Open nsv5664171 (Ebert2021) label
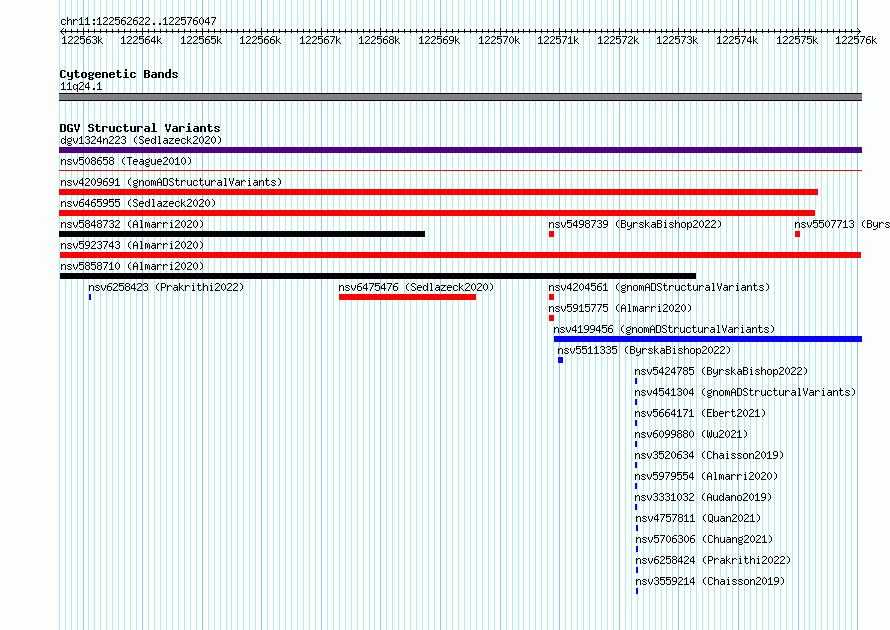 [x=700, y=413]
